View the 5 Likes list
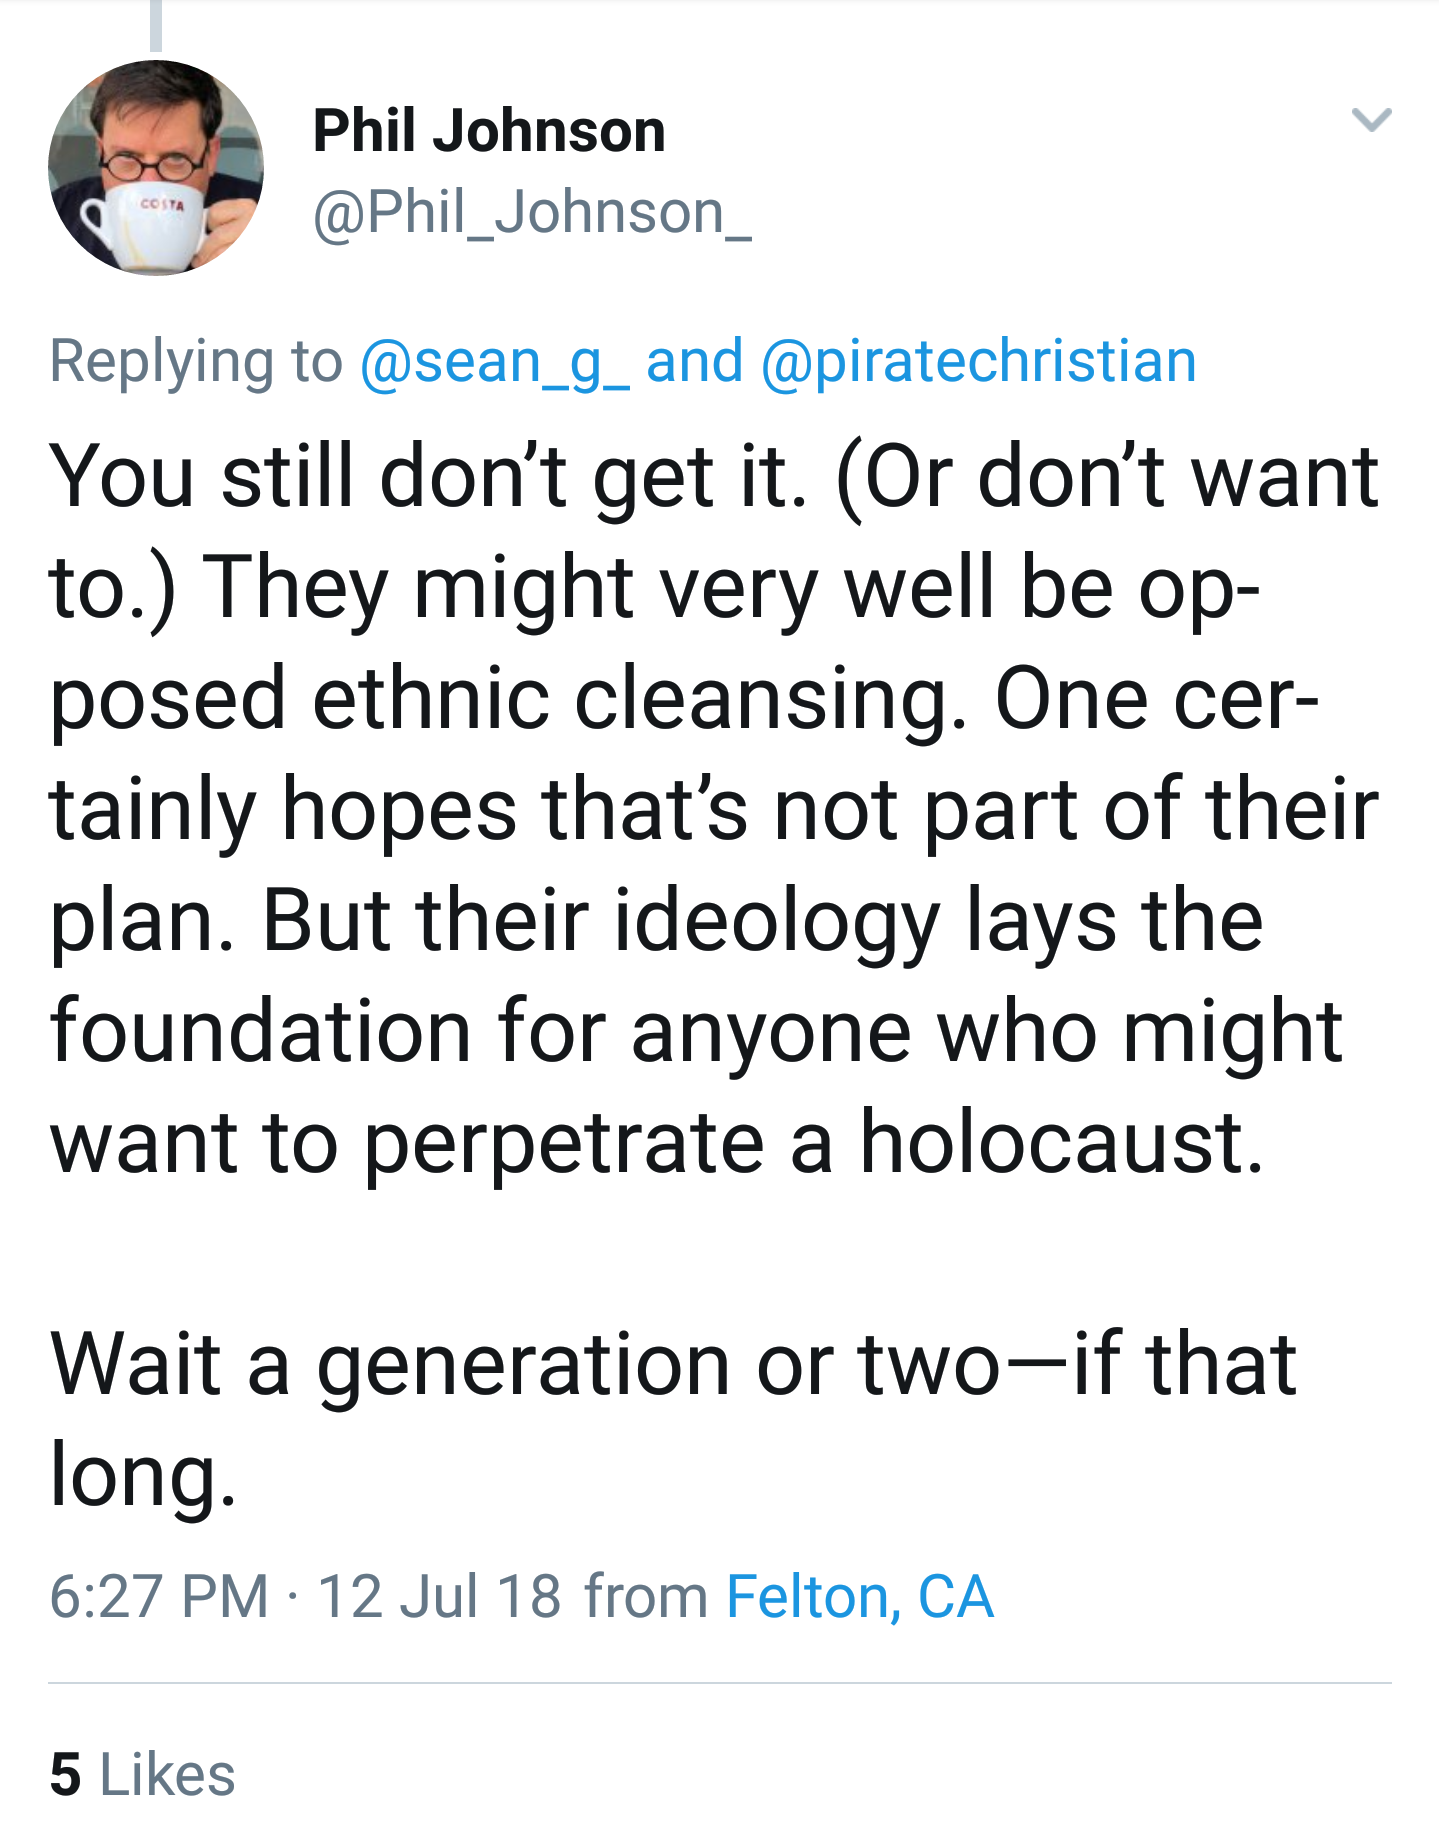This screenshot has width=1439, height=1841. tap(142, 1775)
